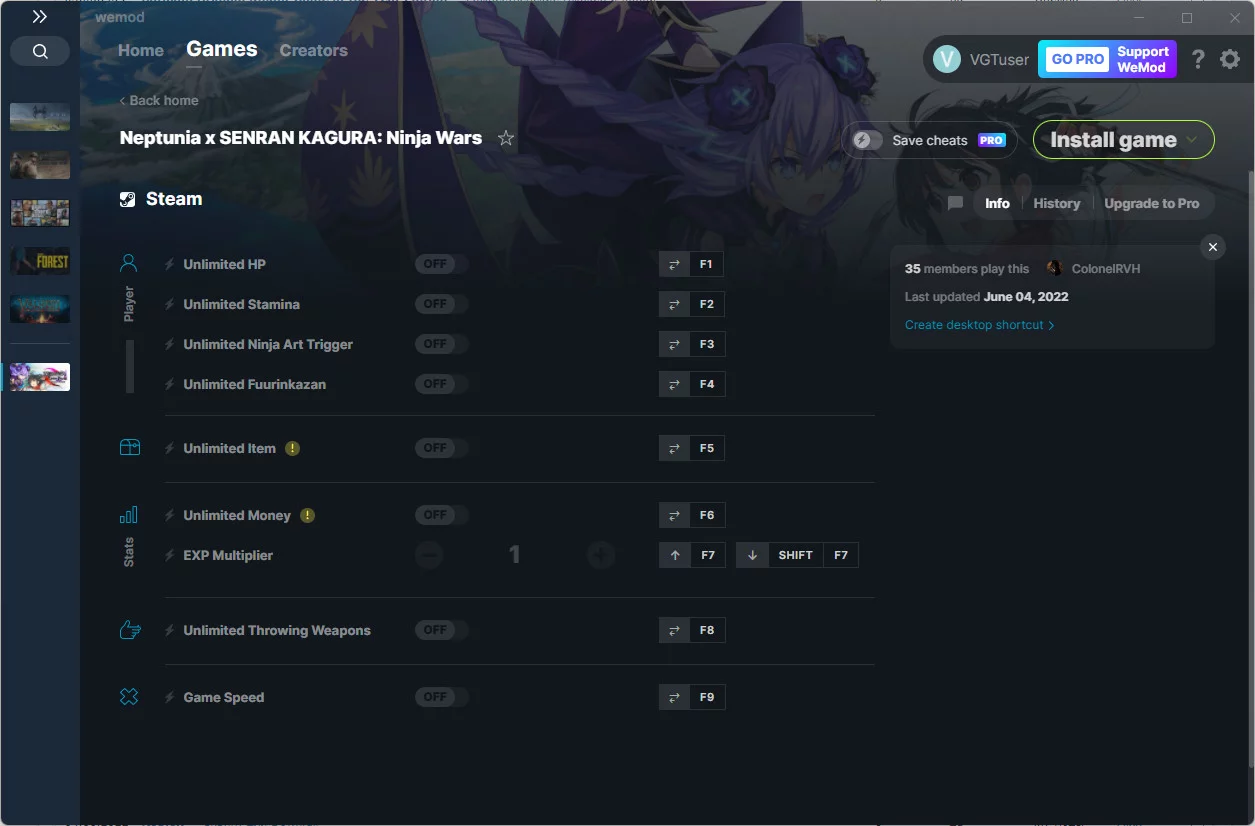Switch to the Games tab
Screen dimensions: 1255x826
click(x=222, y=49)
